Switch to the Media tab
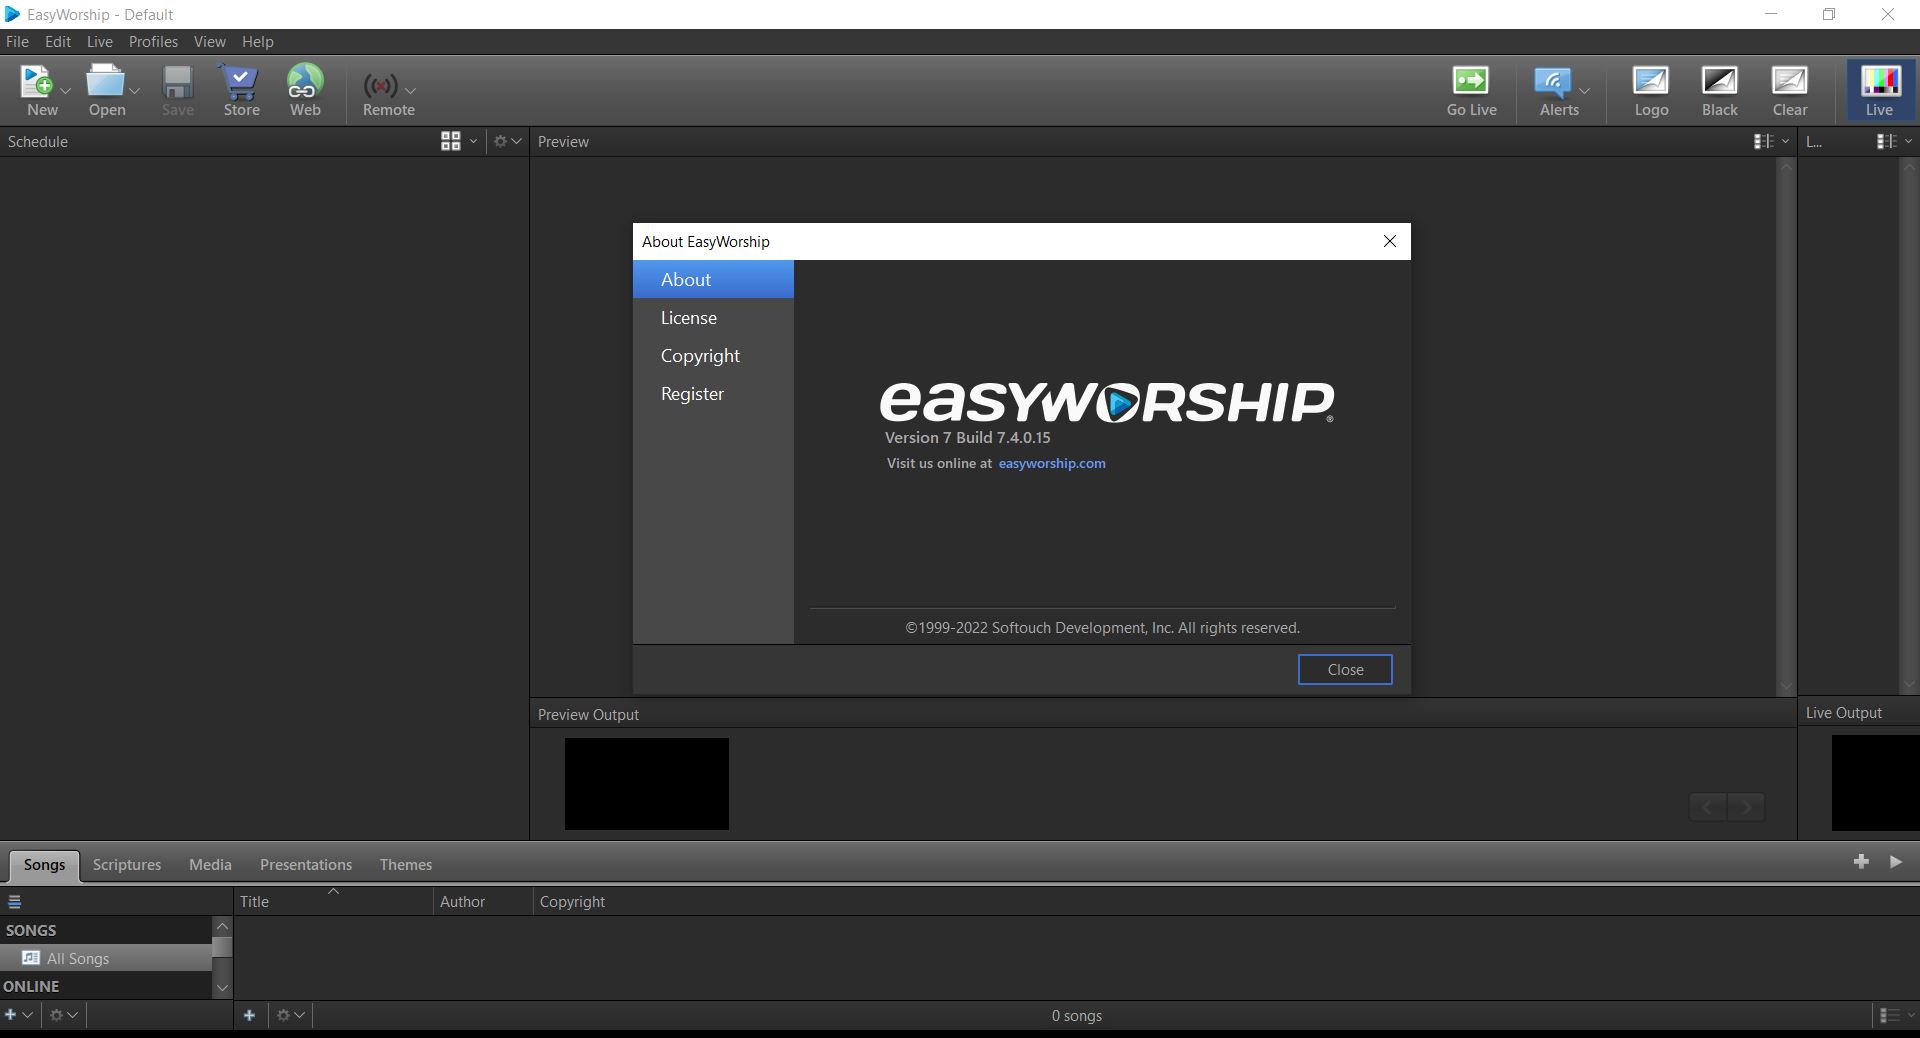 pos(210,865)
